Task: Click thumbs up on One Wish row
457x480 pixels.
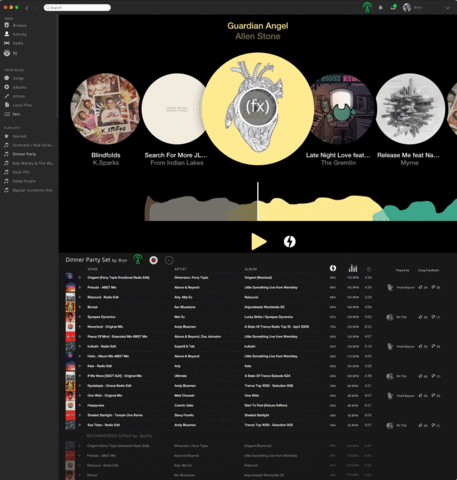Action: tap(421, 395)
